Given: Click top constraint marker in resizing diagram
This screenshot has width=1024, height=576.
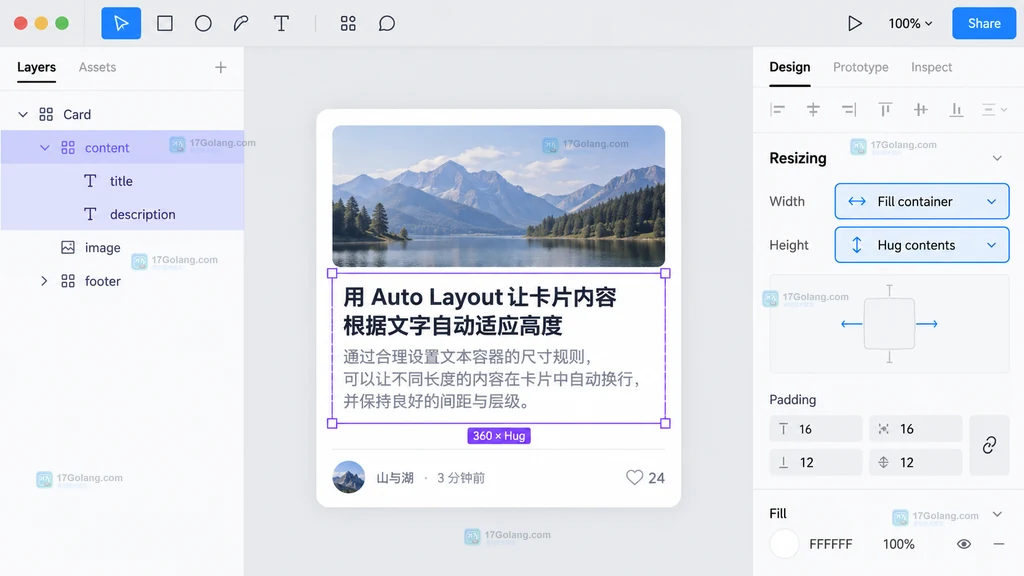Looking at the screenshot, I should [x=889, y=291].
